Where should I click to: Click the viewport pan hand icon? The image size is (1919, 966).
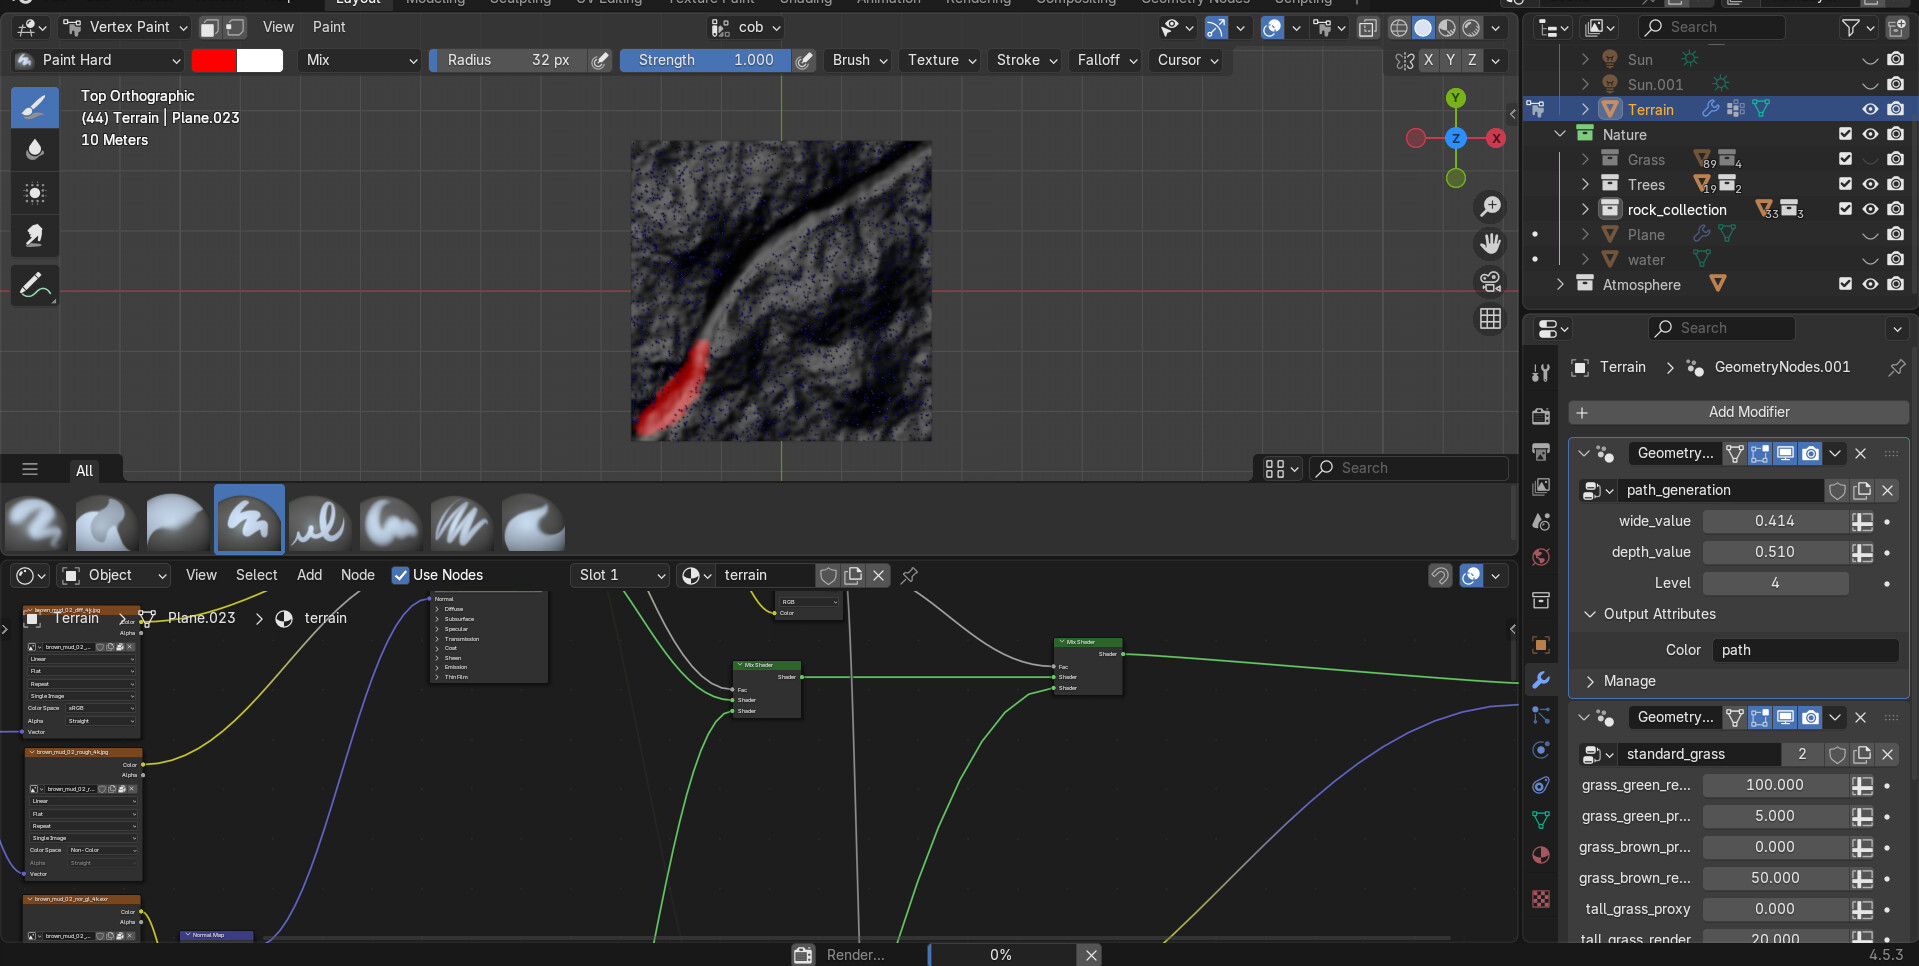tap(1490, 244)
